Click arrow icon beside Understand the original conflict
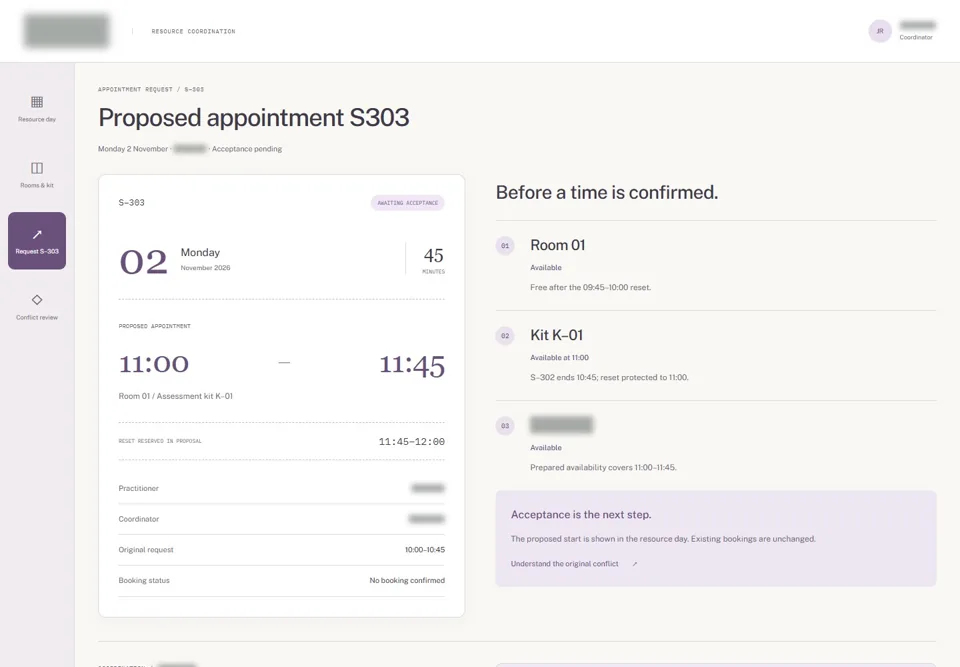Screen dimensions: 960x667 (635, 564)
